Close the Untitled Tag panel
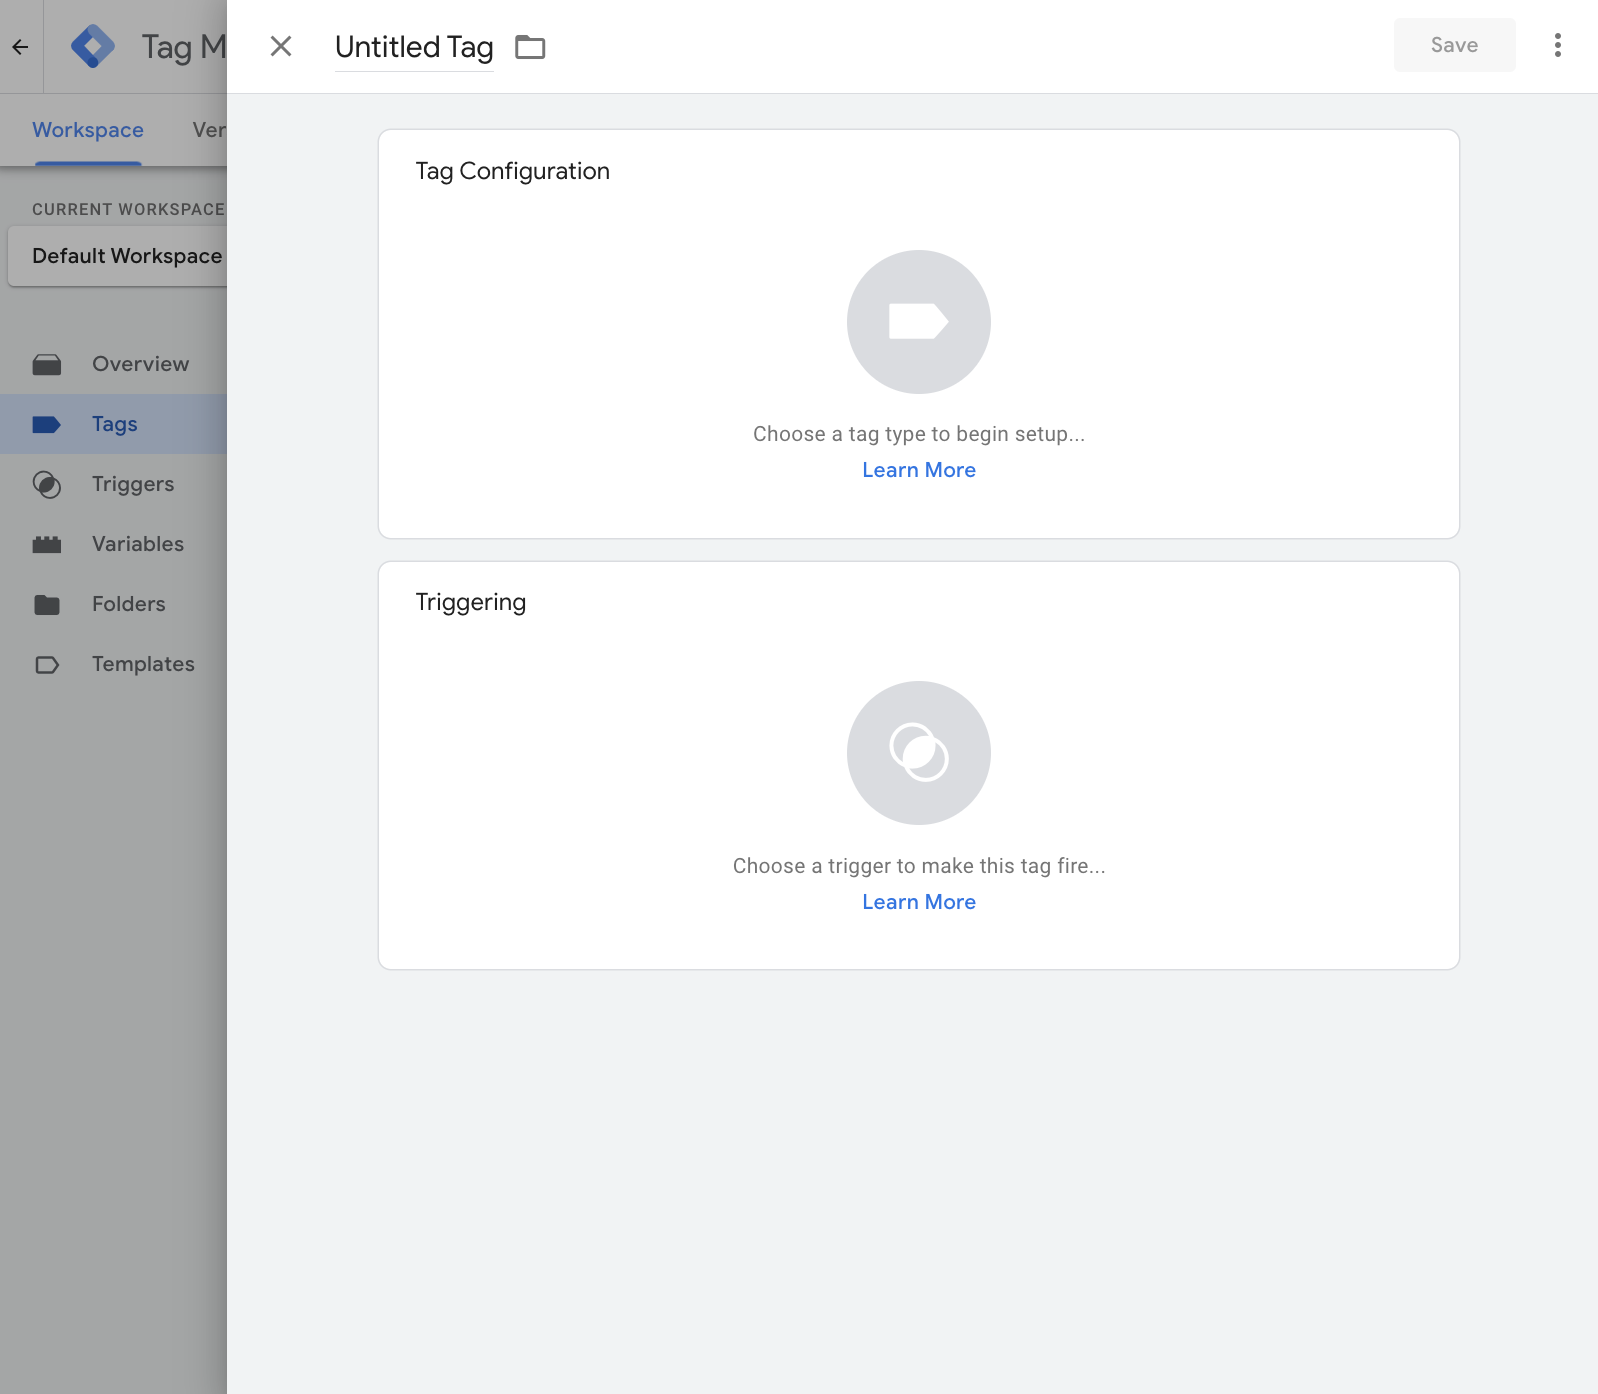This screenshot has width=1598, height=1394. point(281,46)
